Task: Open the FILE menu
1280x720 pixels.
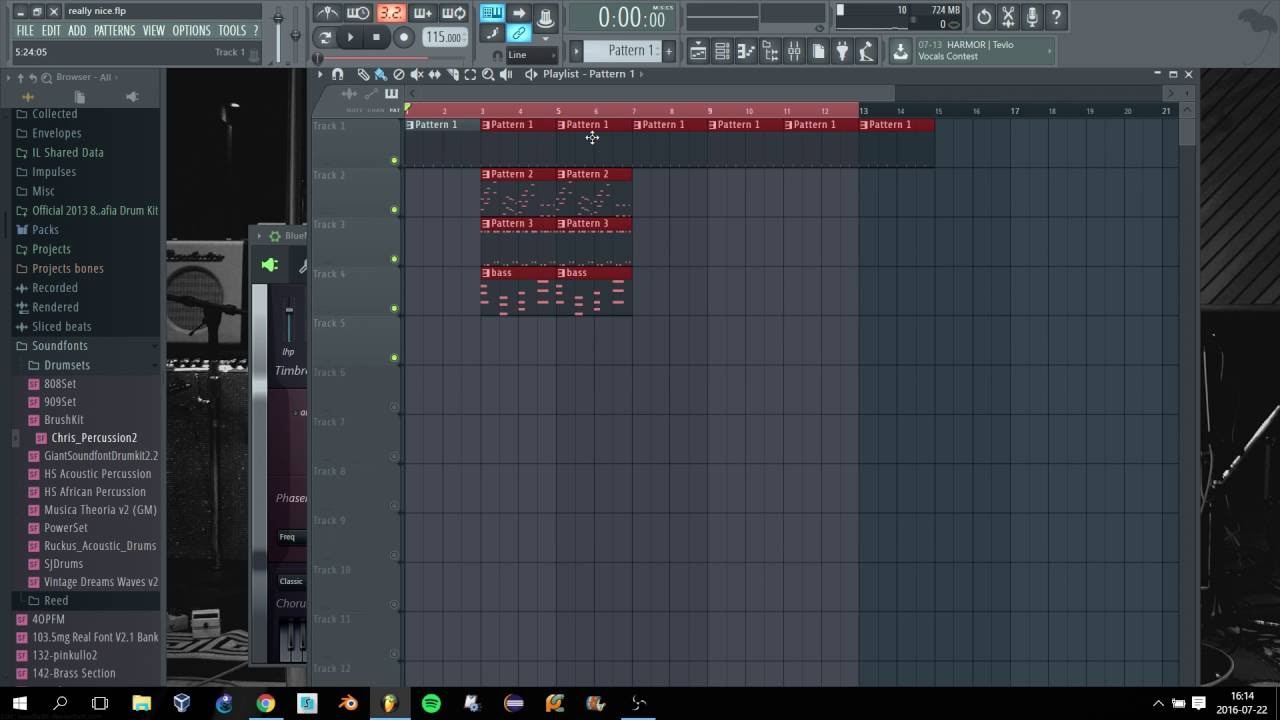Action: click(x=25, y=31)
